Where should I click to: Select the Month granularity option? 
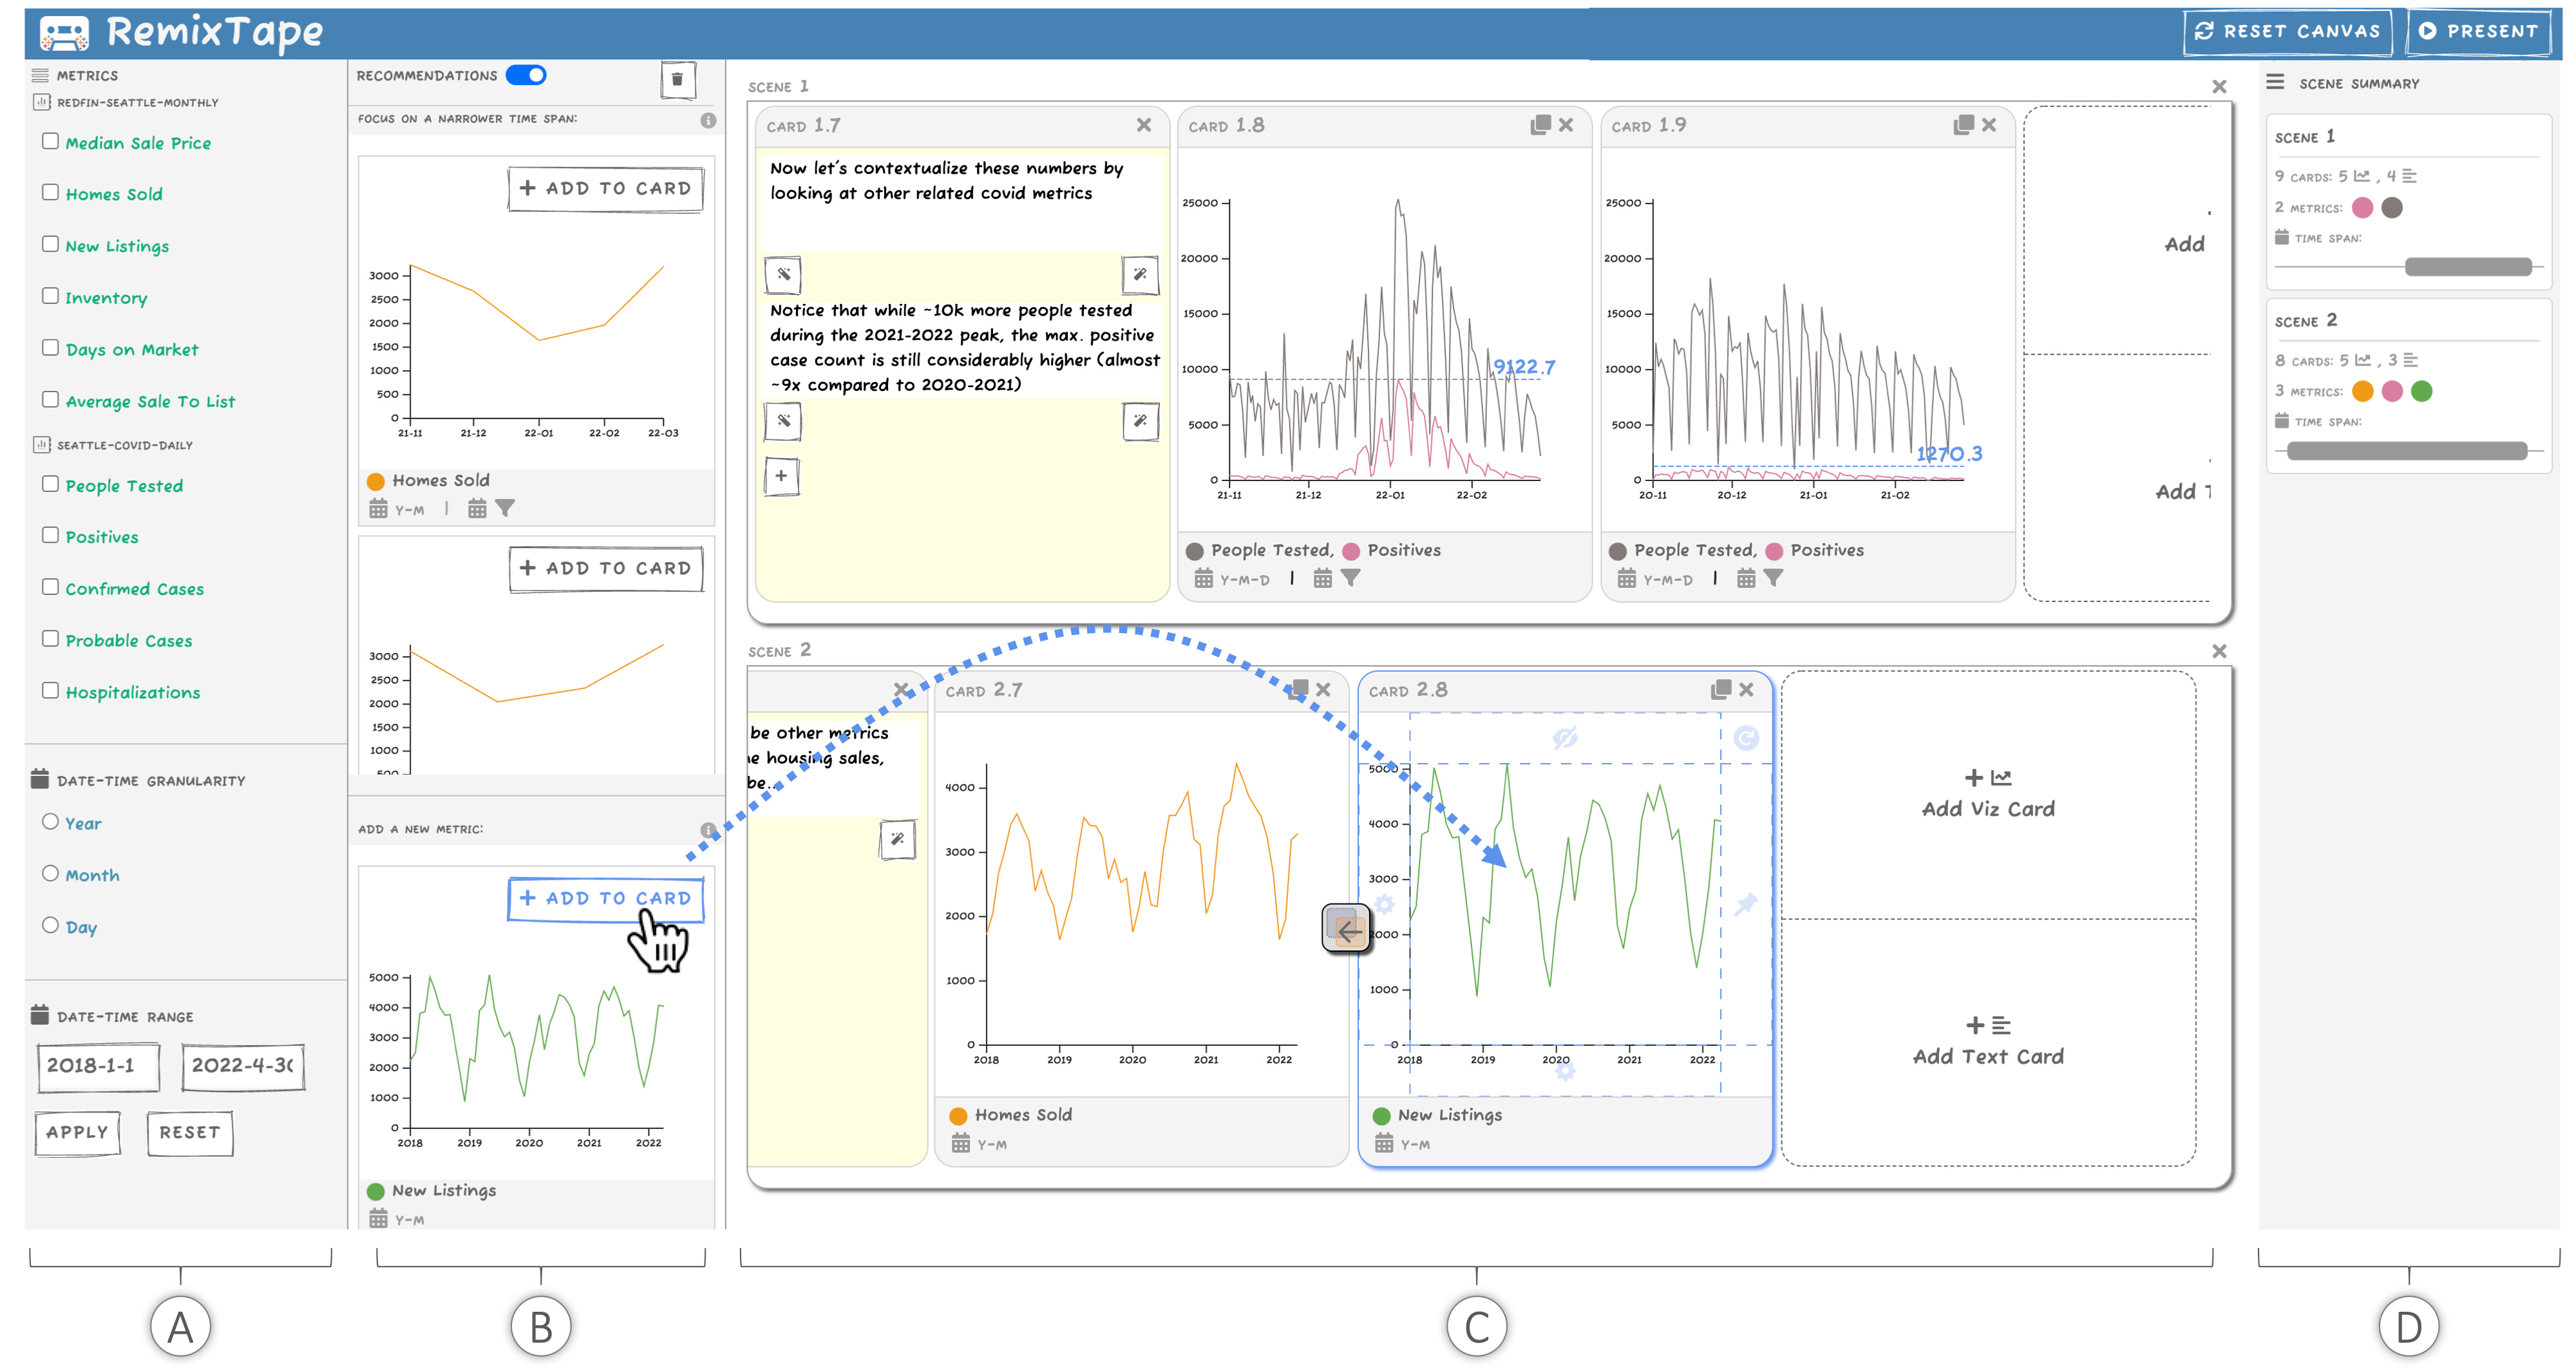(x=50, y=873)
